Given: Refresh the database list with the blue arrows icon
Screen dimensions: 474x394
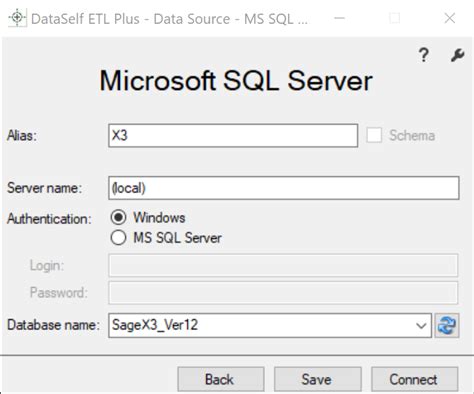Looking at the screenshot, I should [x=447, y=325].
